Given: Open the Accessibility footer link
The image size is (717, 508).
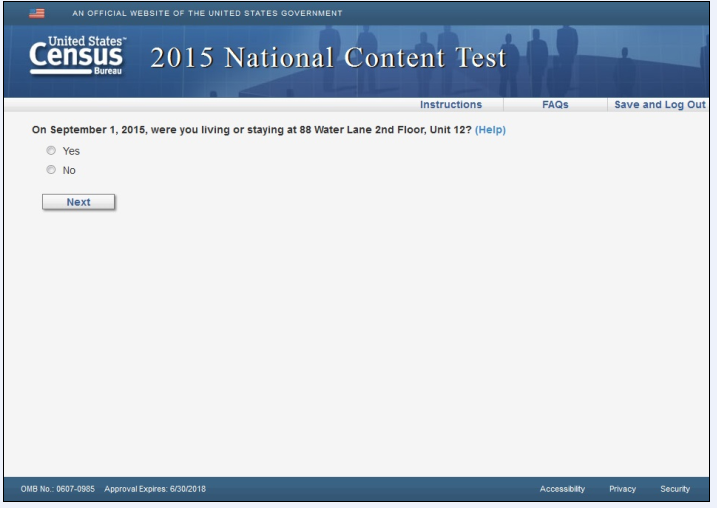Looking at the screenshot, I should pos(562,489).
